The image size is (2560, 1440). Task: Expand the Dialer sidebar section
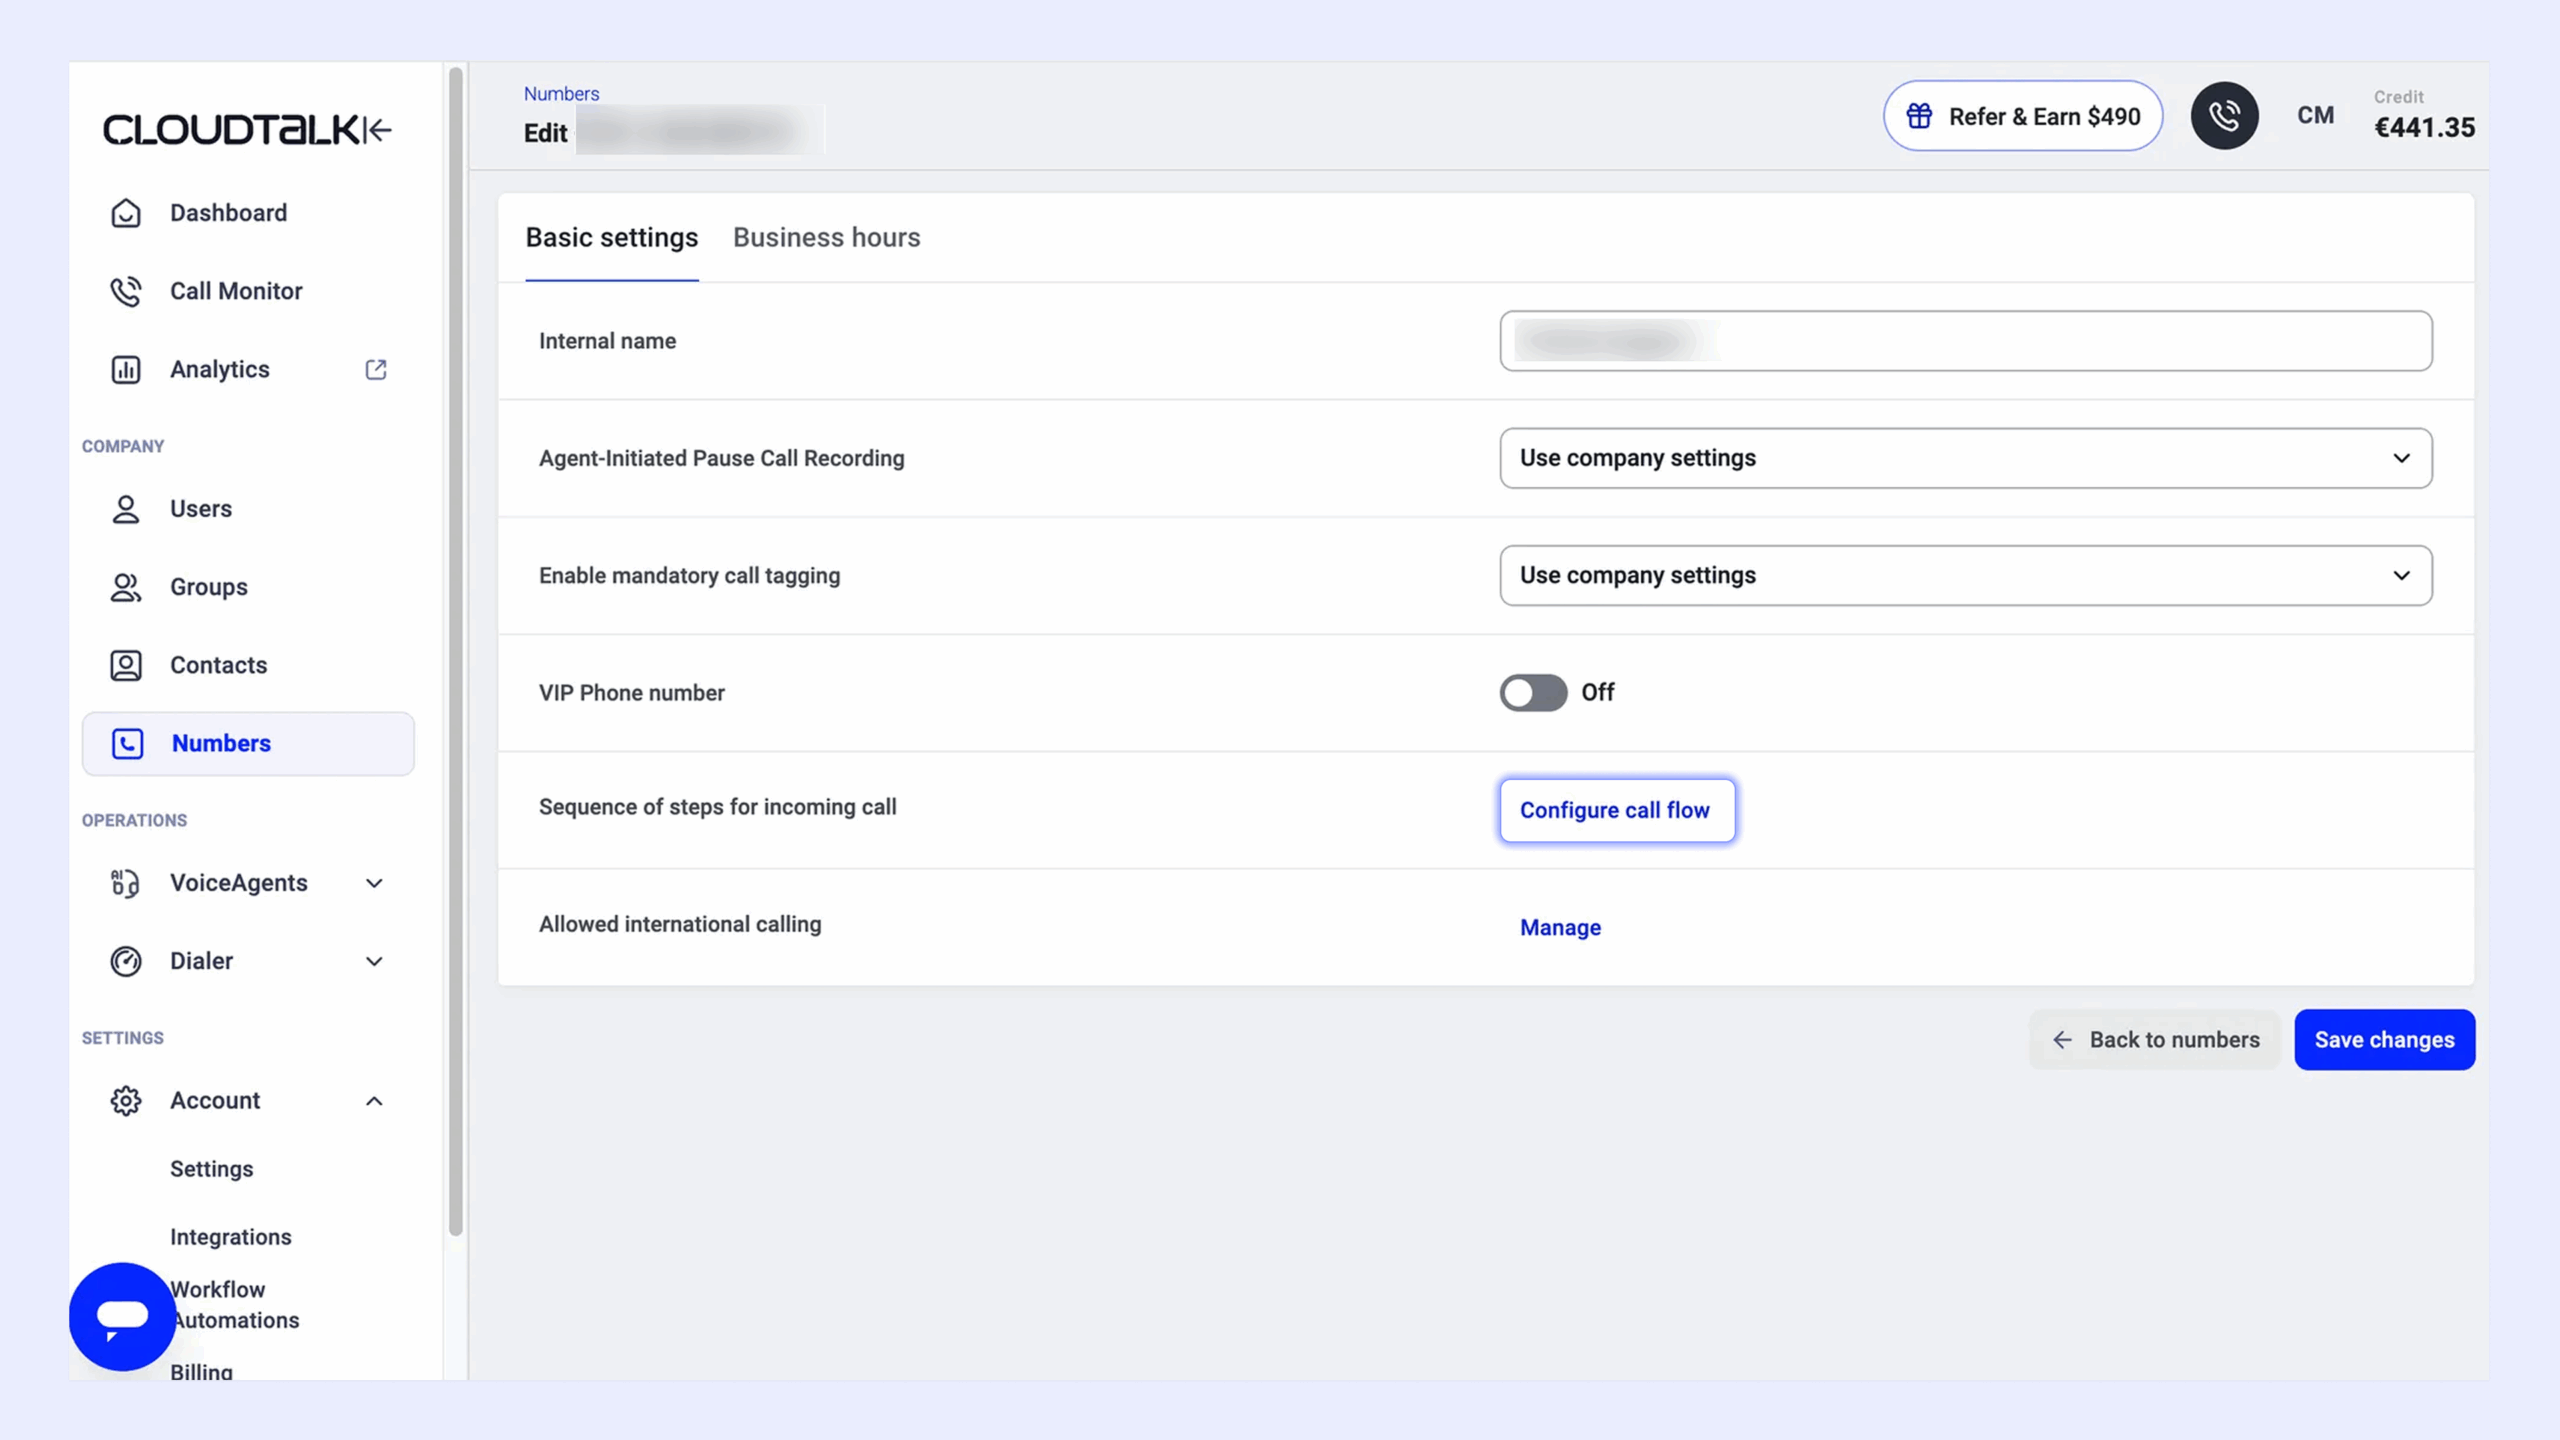pos(374,961)
